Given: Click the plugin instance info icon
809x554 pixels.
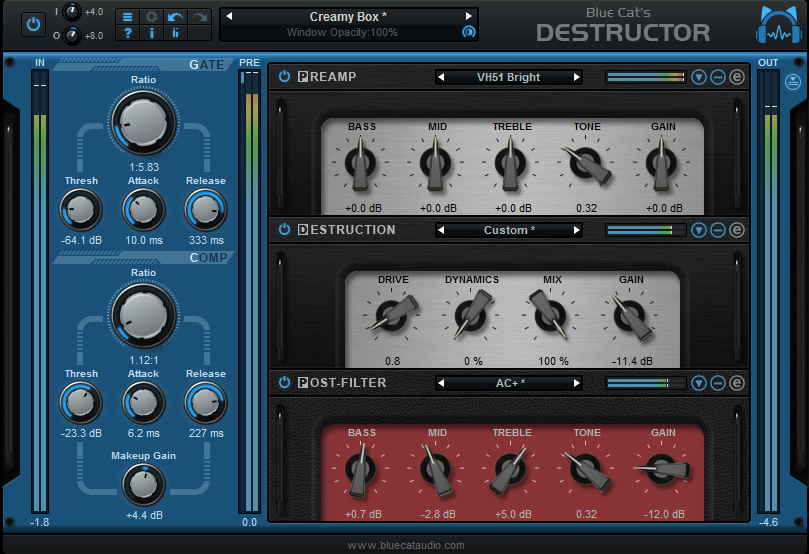Looking at the screenshot, I should click(x=175, y=33).
